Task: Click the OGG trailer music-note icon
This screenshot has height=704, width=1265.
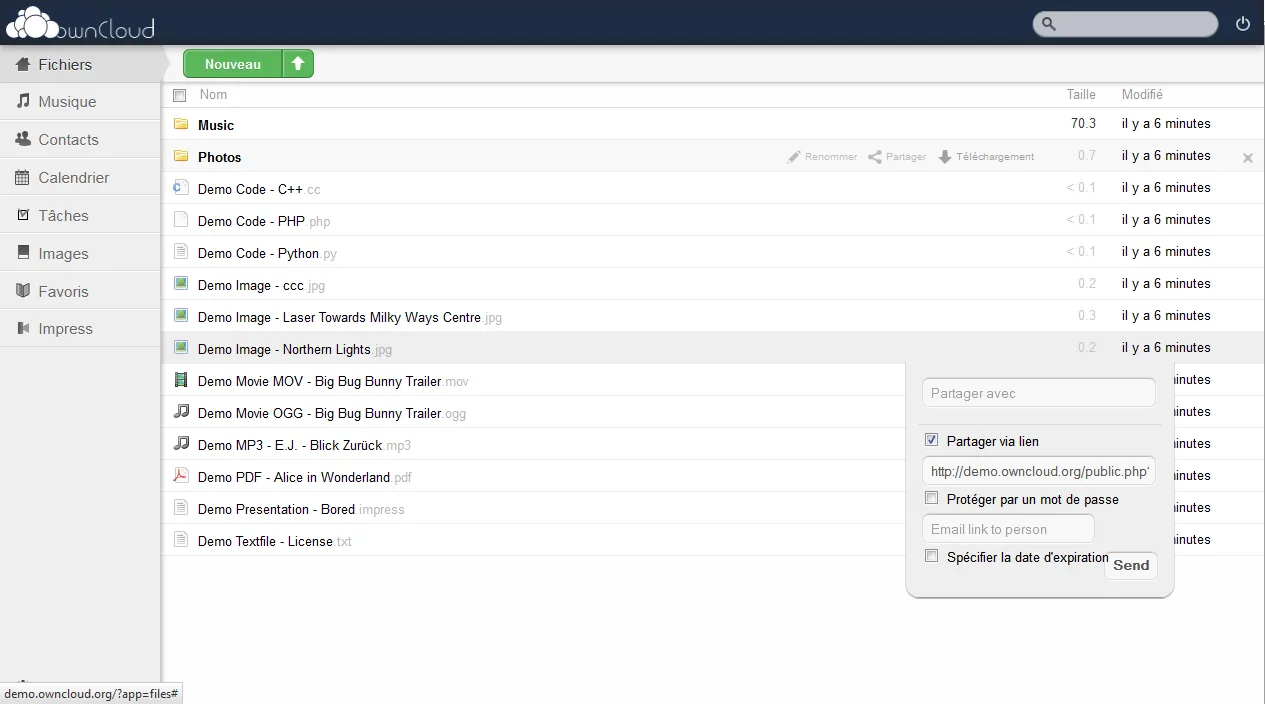Action: point(181,411)
